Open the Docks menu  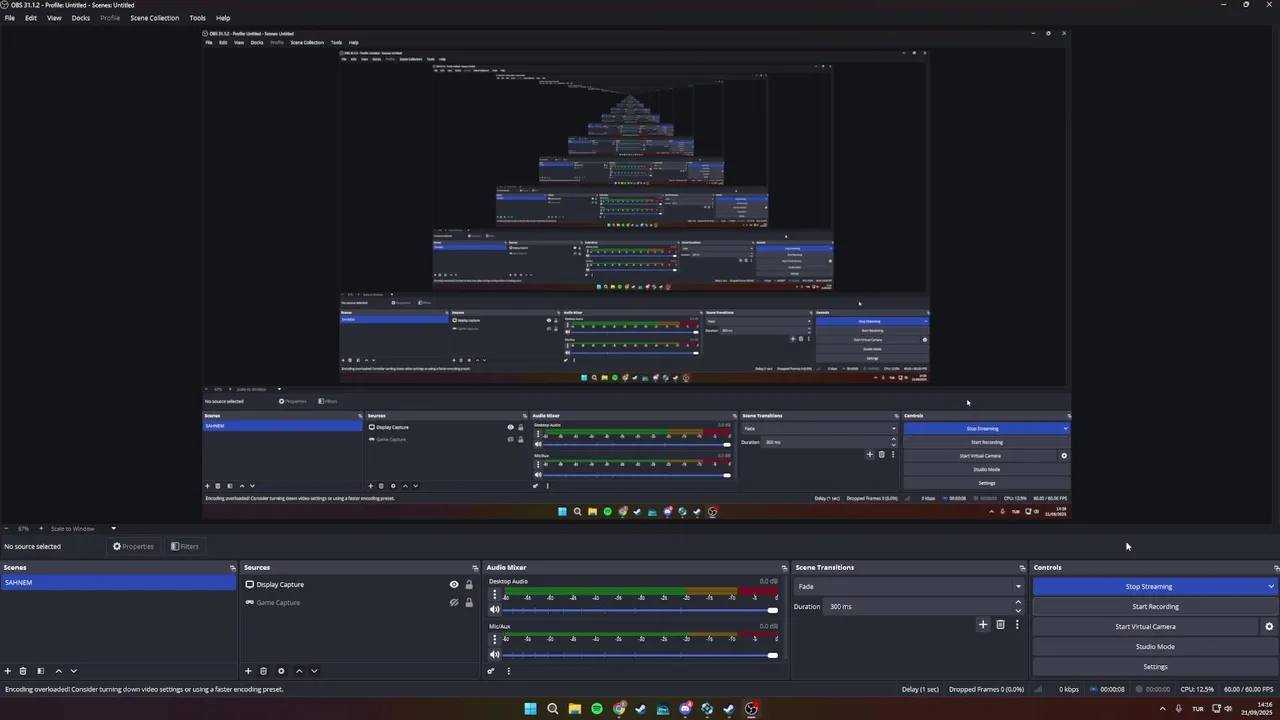(81, 18)
